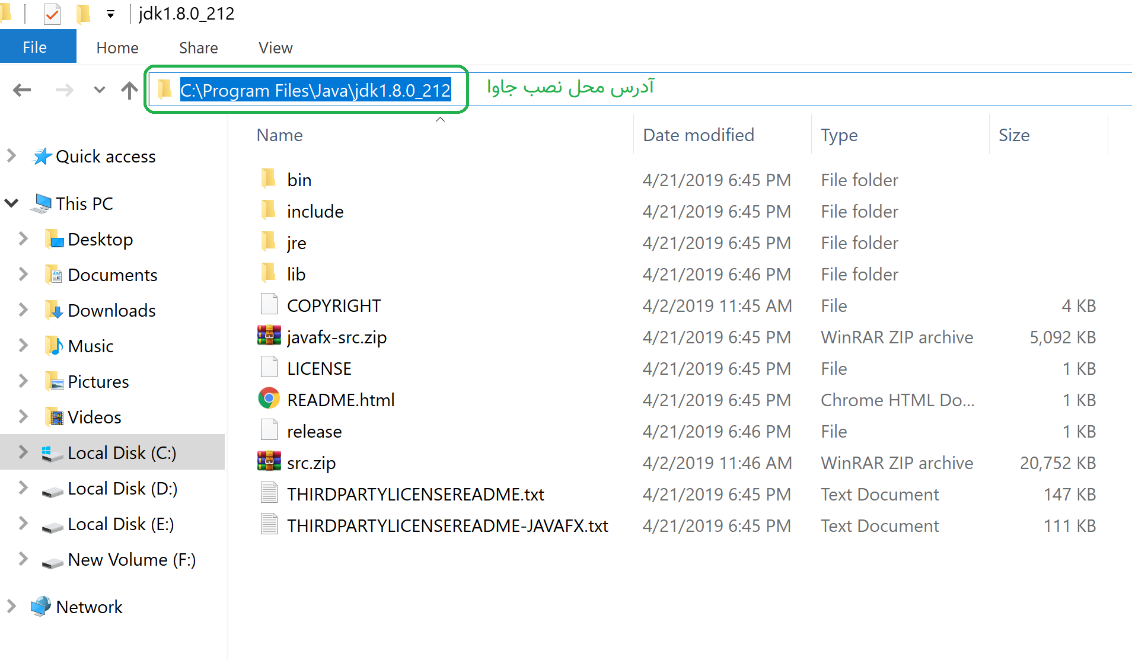
Task: Click the Properties checkmark icon in title bar
Action: (52, 14)
